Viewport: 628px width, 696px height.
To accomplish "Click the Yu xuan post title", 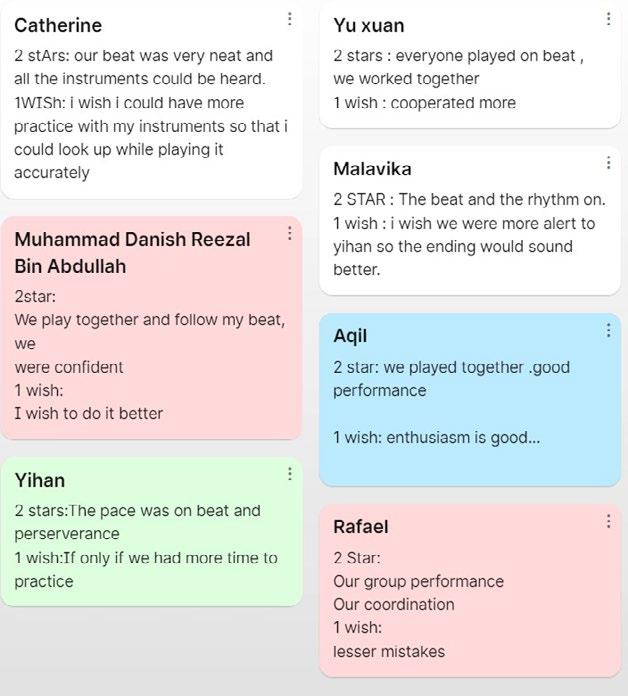I will (x=368, y=25).
